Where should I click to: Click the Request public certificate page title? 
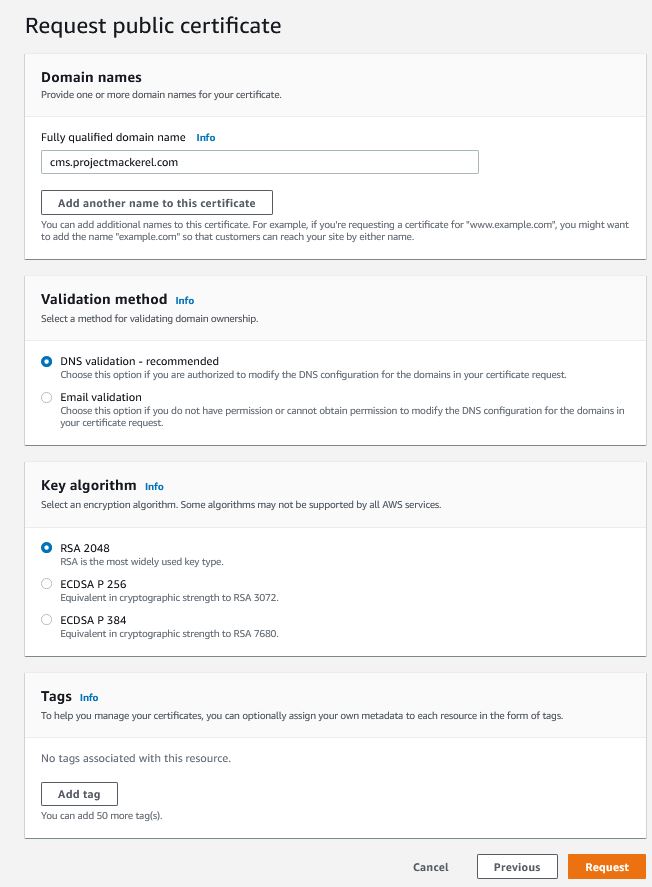click(x=153, y=25)
